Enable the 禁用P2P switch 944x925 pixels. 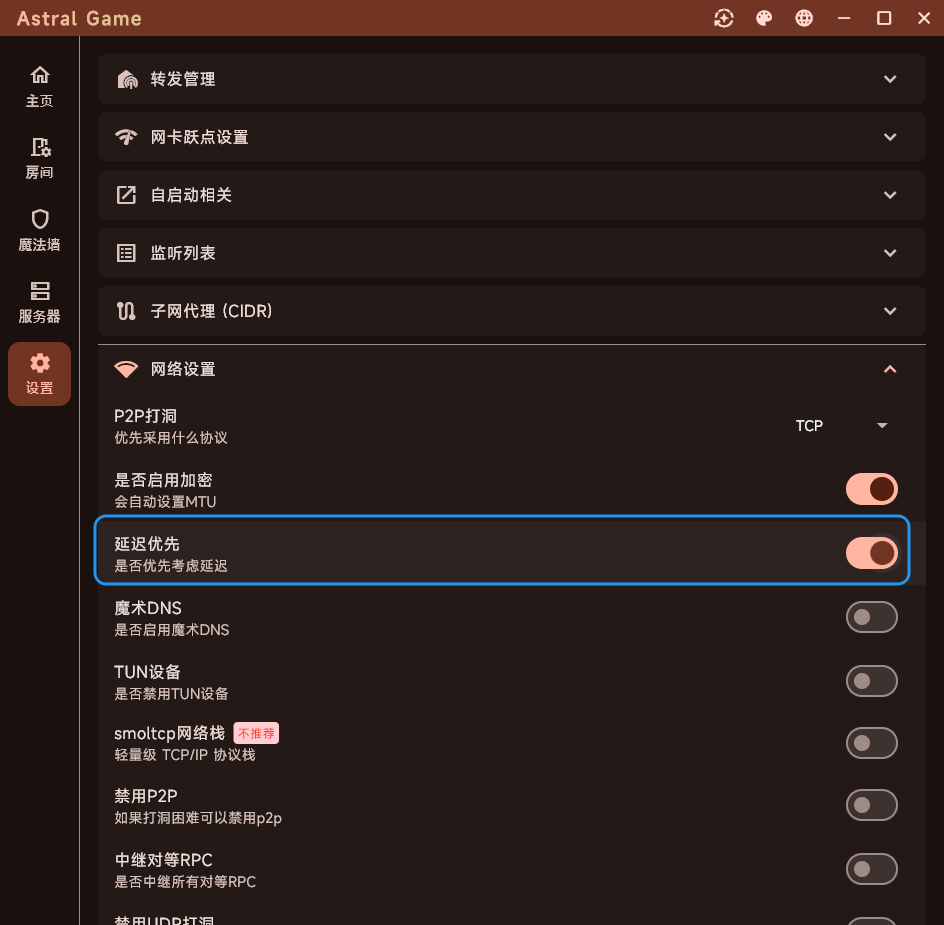871,805
